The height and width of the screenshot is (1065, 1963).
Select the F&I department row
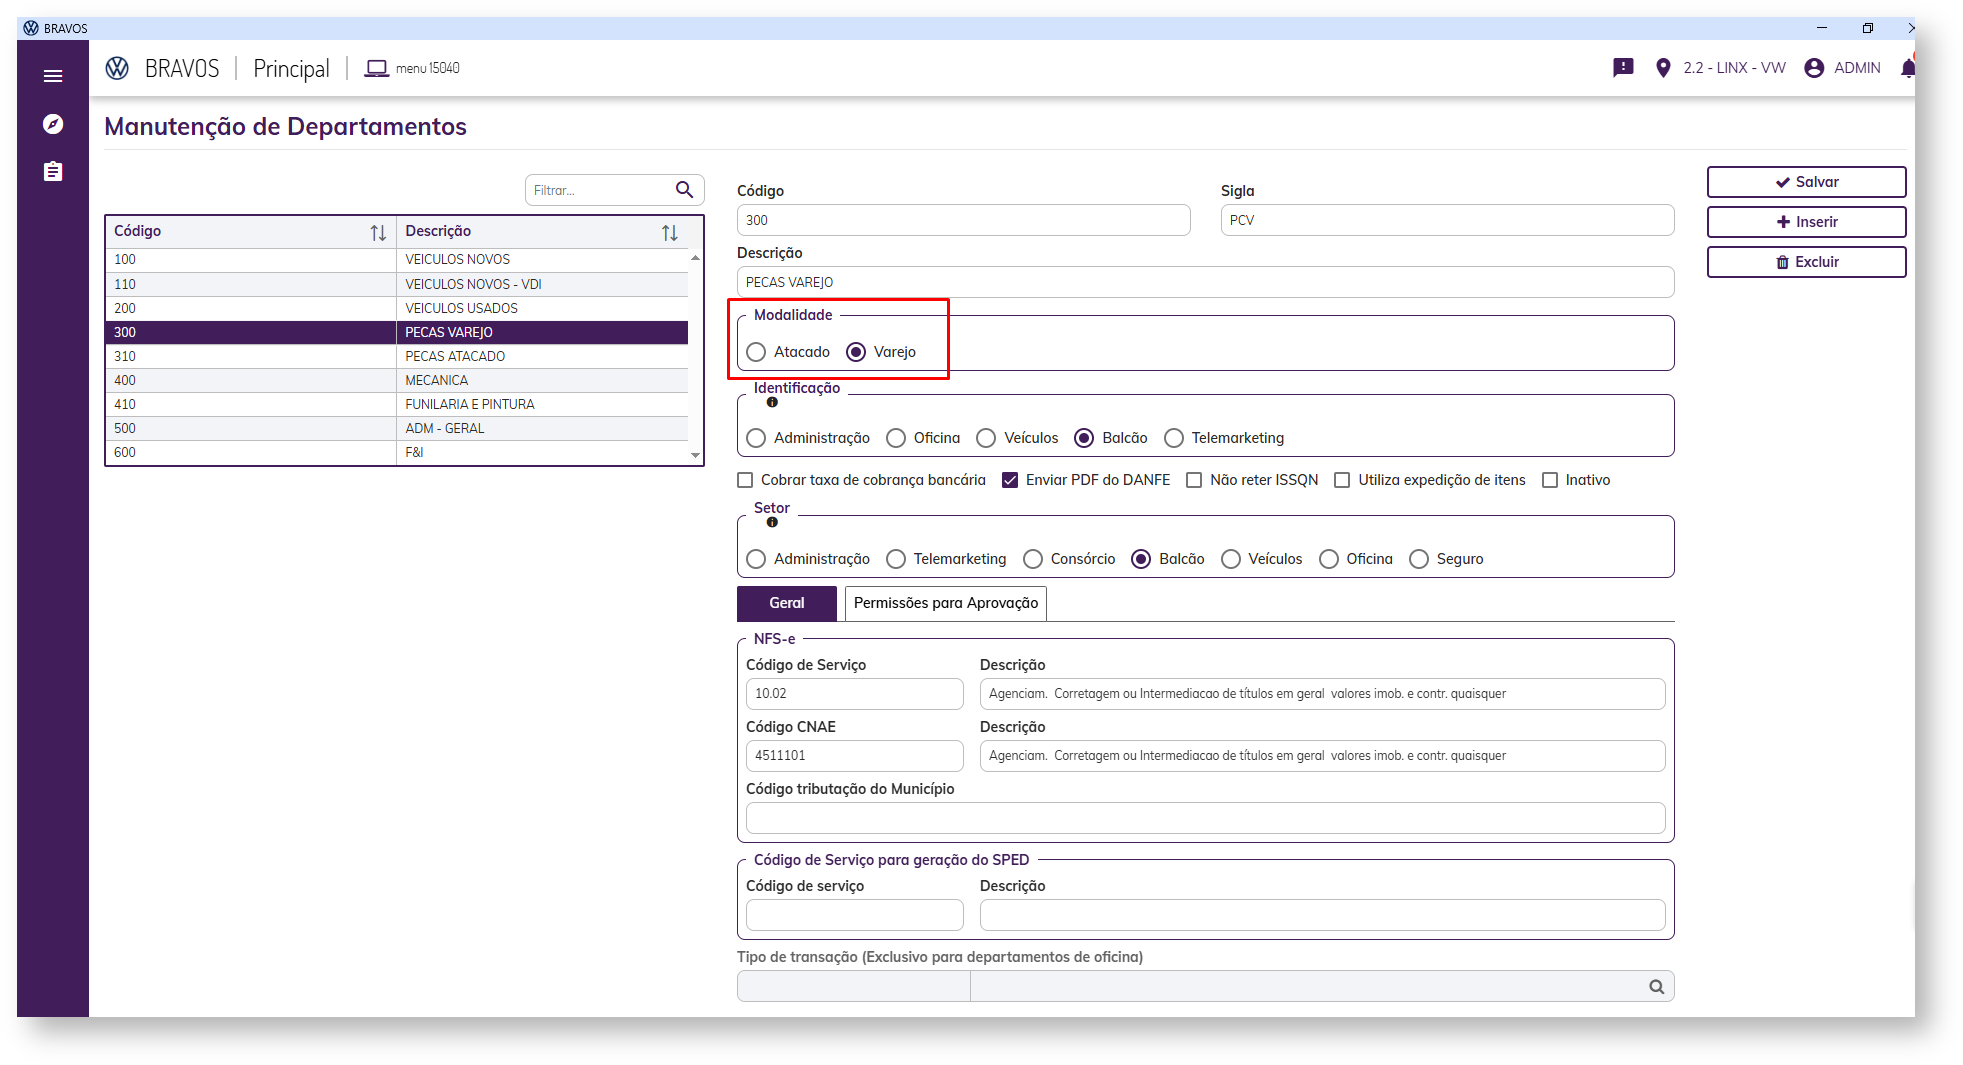coord(397,452)
